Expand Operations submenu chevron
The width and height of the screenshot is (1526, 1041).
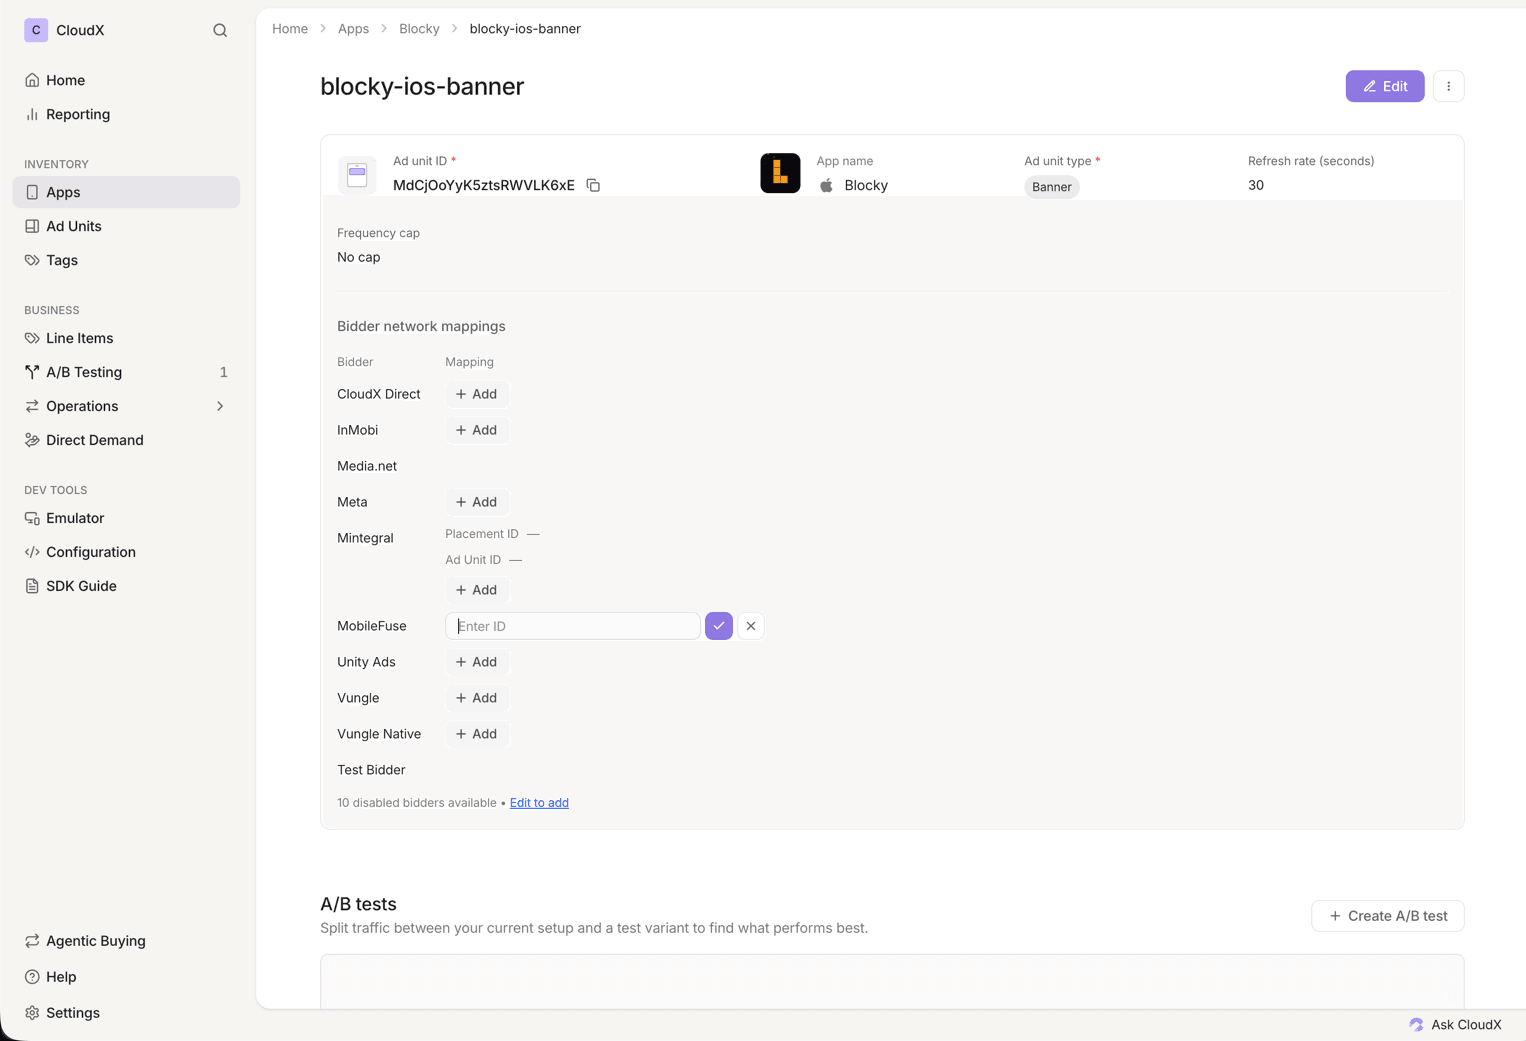click(x=220, y=406)
